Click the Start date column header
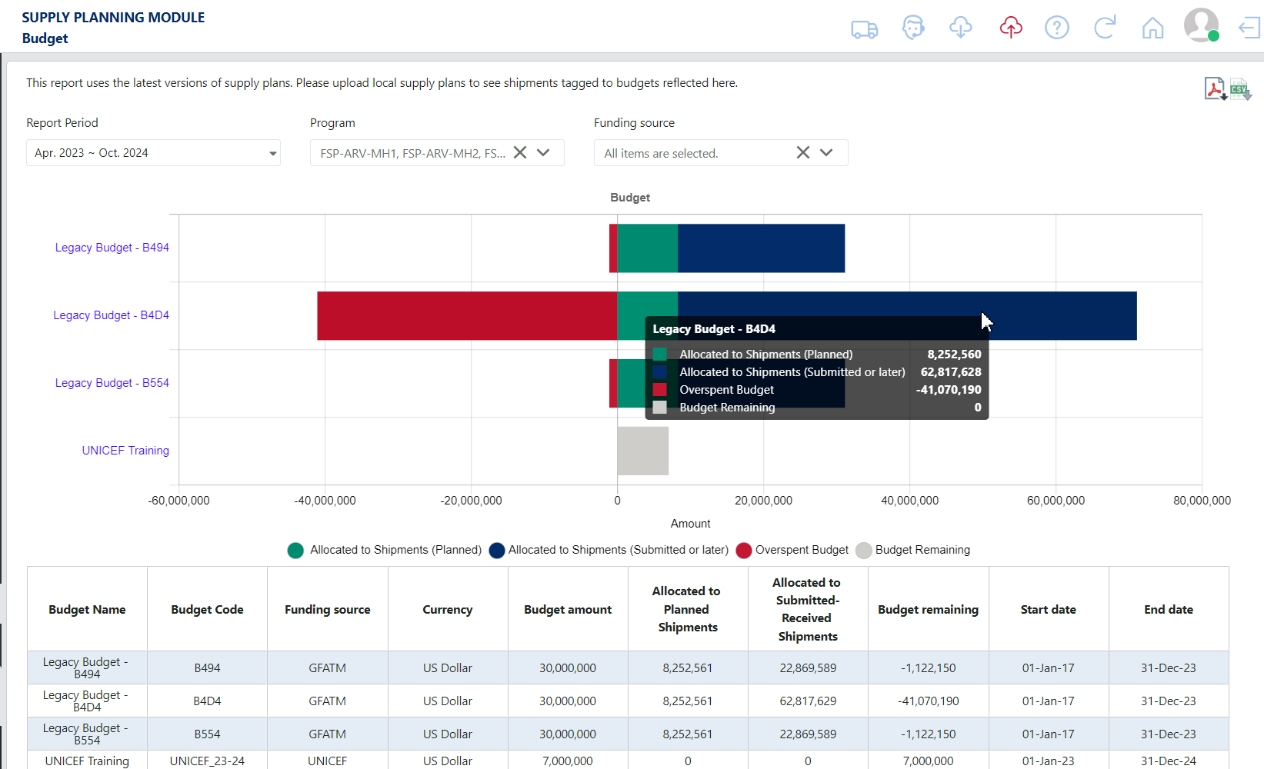This screenshot has height=769, width=1264. click(x=1048, y=610)
